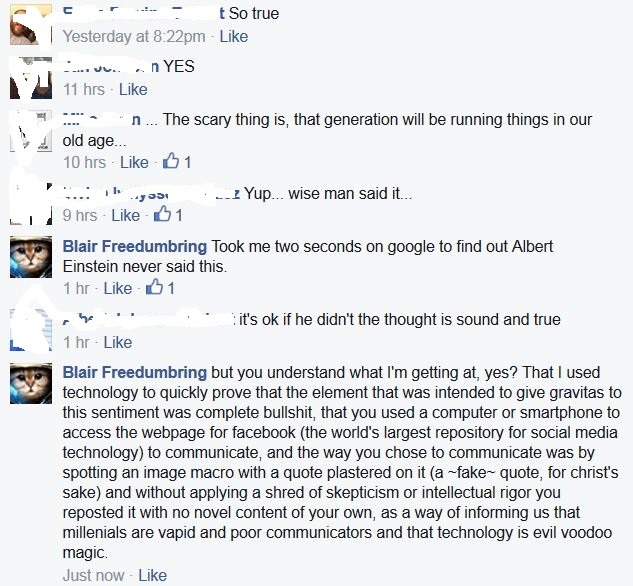Open Blair Freedumbring's profile from Einstein comment
Screen dimensions: 633x586
point(134,246)
